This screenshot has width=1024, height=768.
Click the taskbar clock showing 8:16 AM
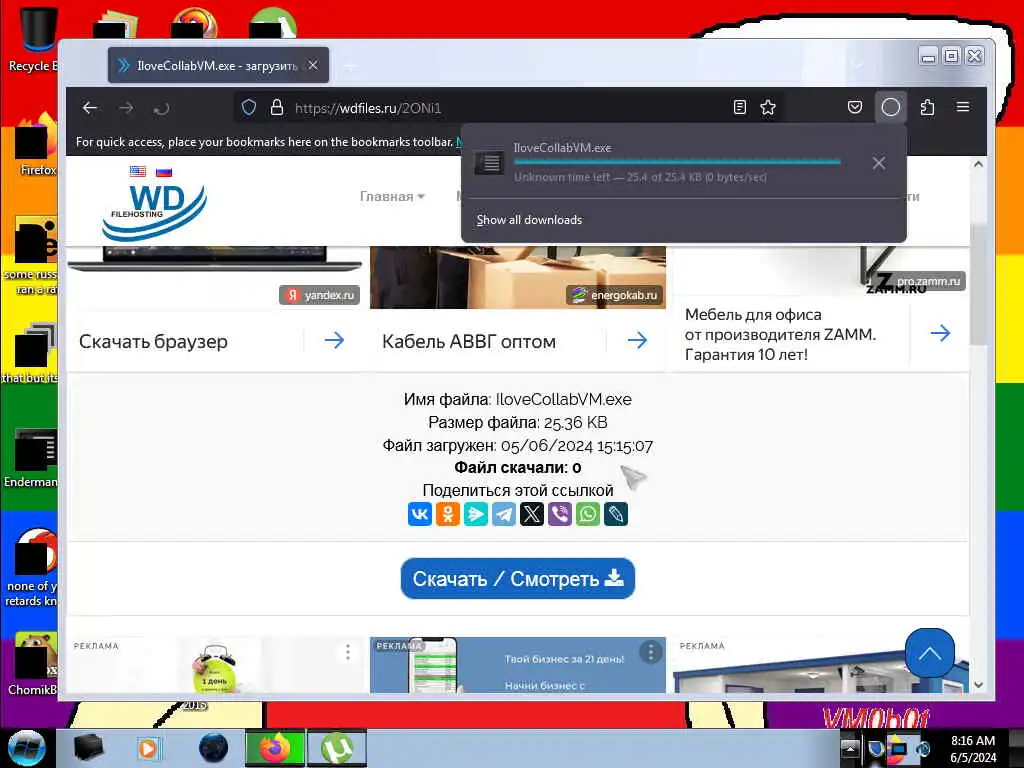[x=973, y=748]
